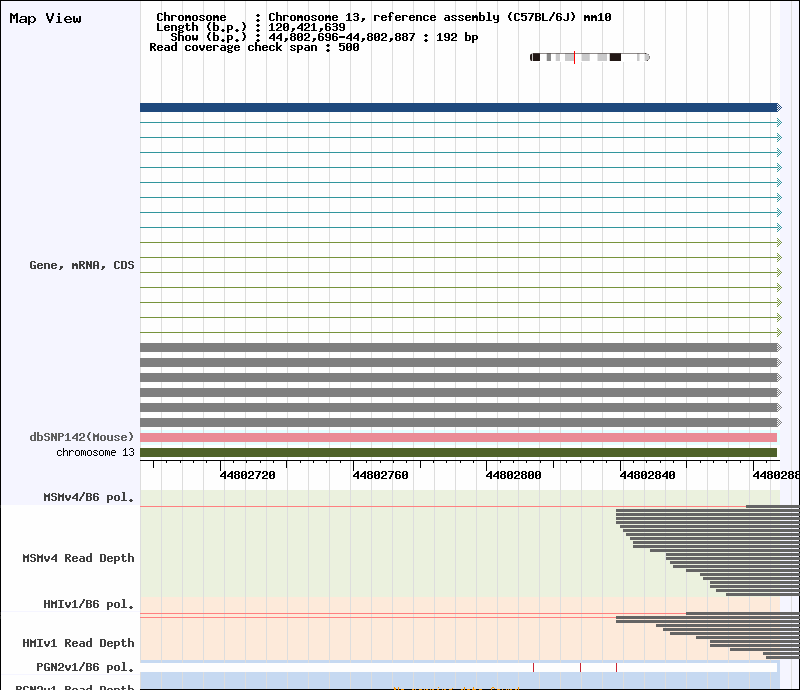This screenshot has height=690, width=800.
Task: Select the pink dbSNP142(Mouse) track bar
Action: (459, 438)
